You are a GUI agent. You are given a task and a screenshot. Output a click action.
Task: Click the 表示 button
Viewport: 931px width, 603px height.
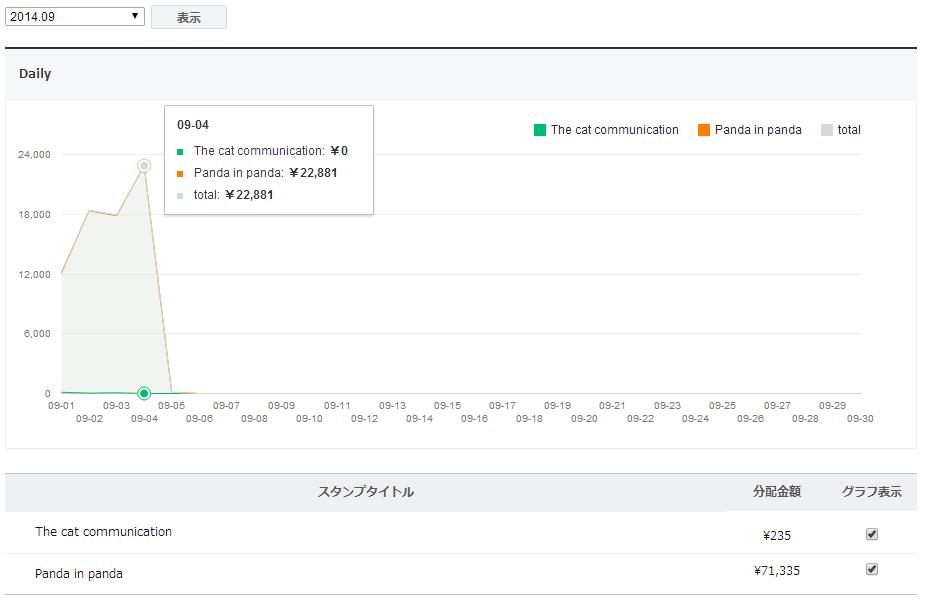[x=189, y=17]
